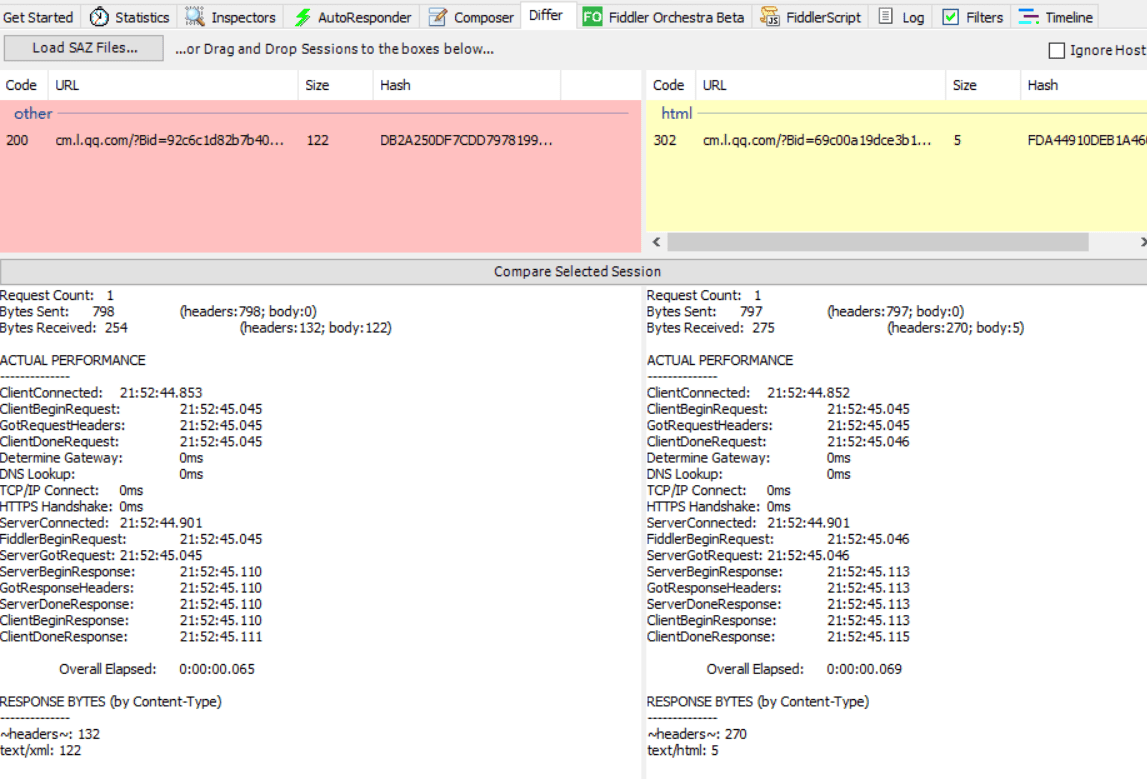This screenshot has height=779, width=1147.
Task: Click the 'text/html: 5' line
Action: tap(682, 750)
